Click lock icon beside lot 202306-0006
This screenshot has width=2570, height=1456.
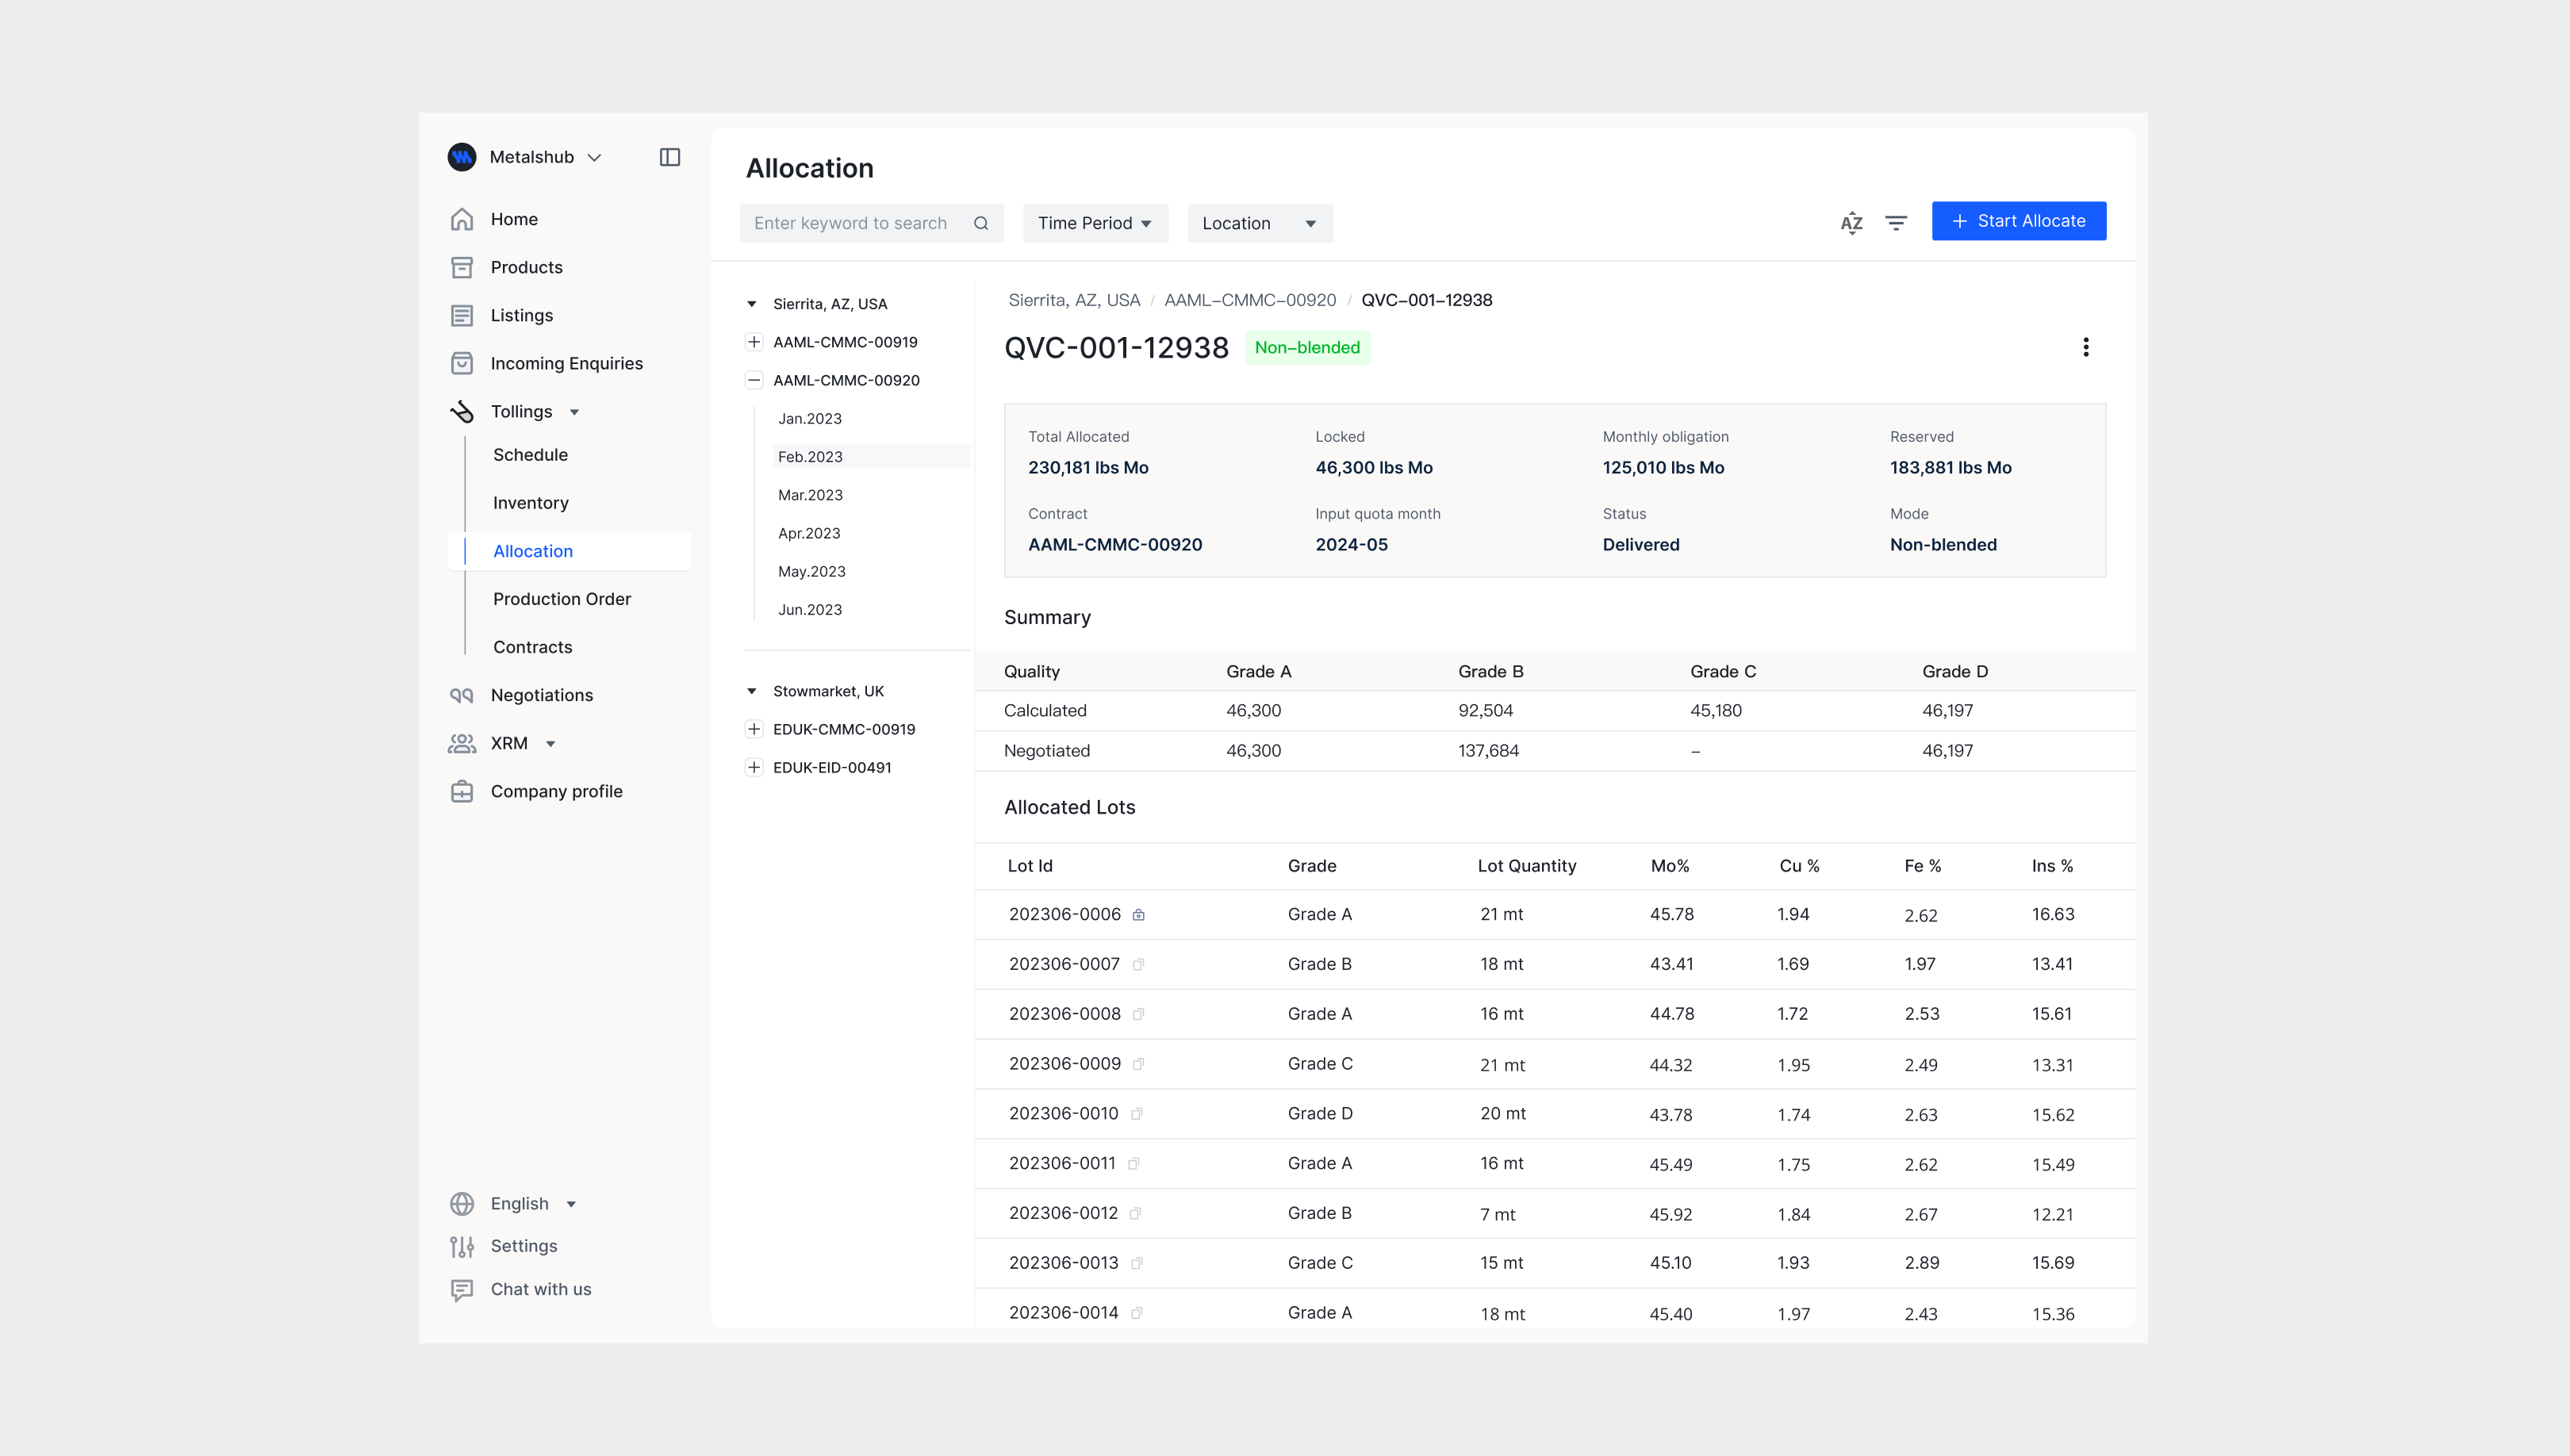[x=1138, y=915]
